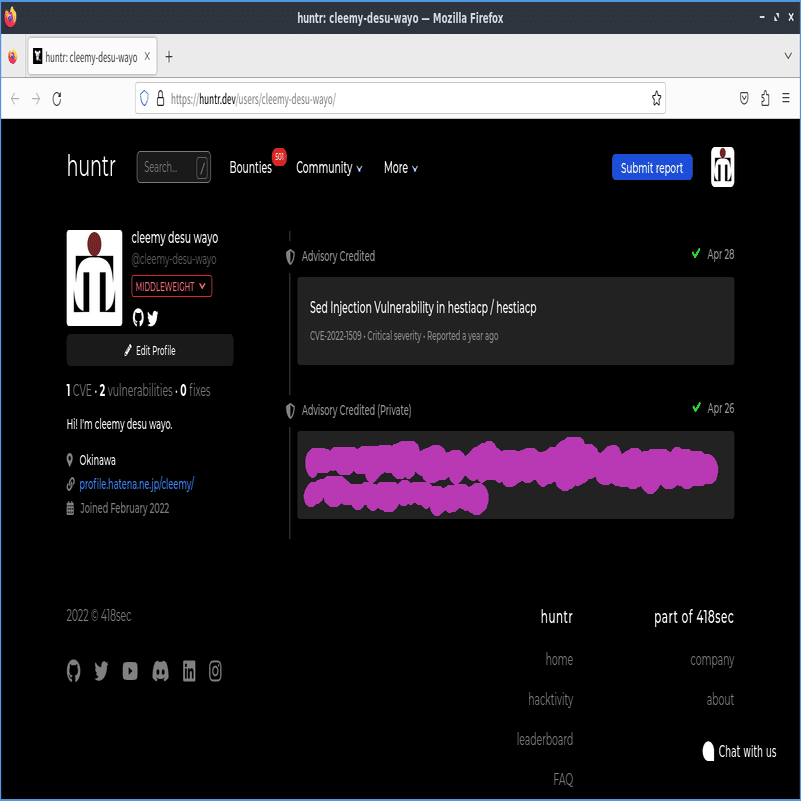Open the footer hacktivity link
The width and height of the screenshot is (801, 801).
tap(551, 699)
